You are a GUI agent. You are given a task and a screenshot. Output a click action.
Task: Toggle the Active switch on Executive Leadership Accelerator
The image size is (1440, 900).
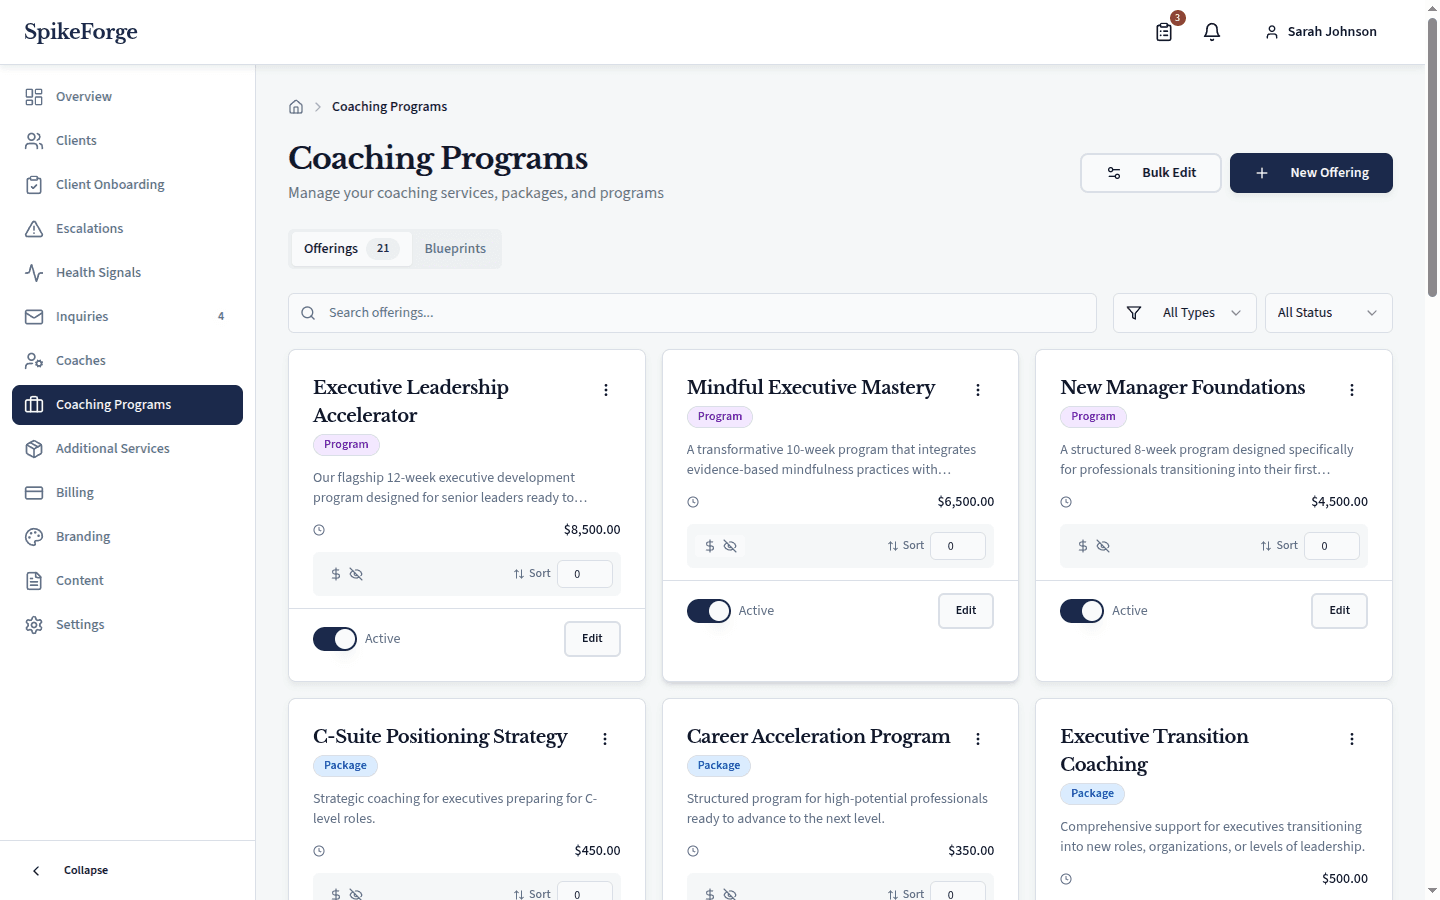(x=335, y=638)
